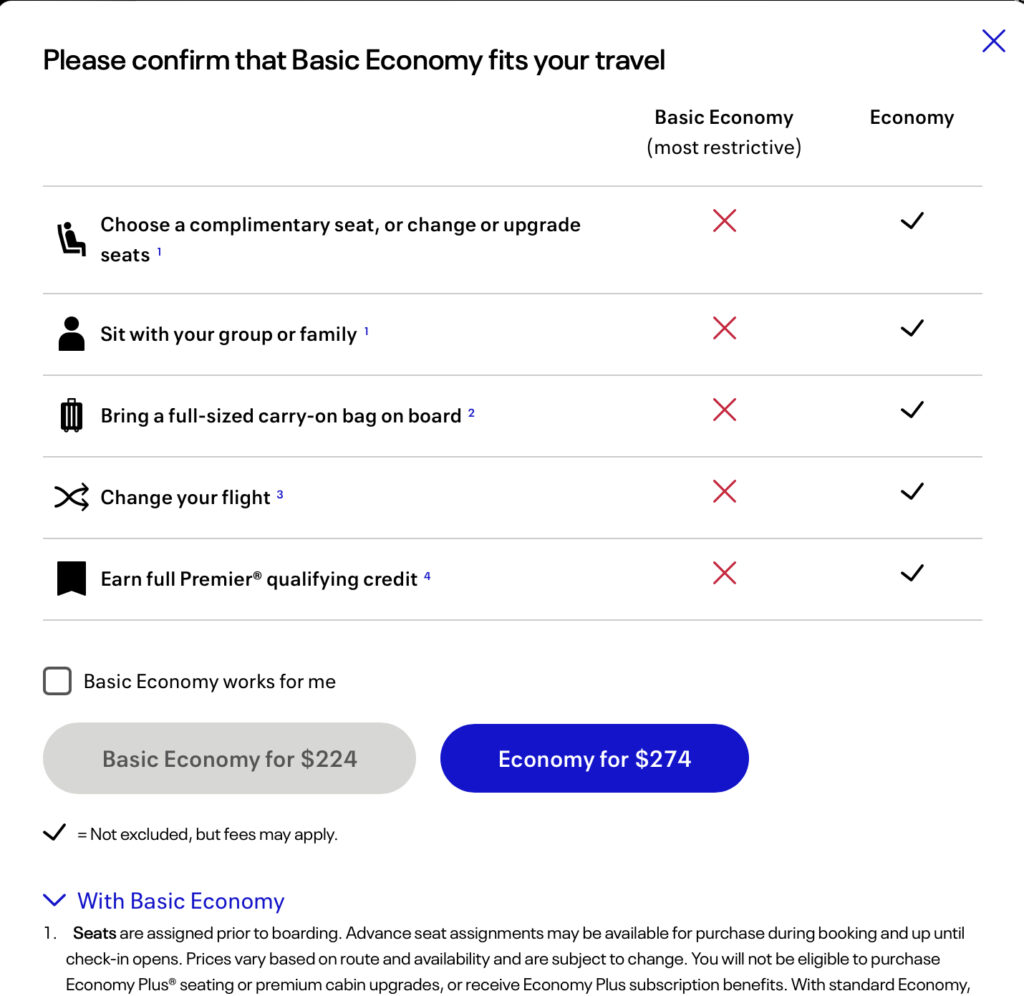Open footnote 2 for carry-on bag
Viewport: 1024px width, 996px height.
(x=471, y=412)
